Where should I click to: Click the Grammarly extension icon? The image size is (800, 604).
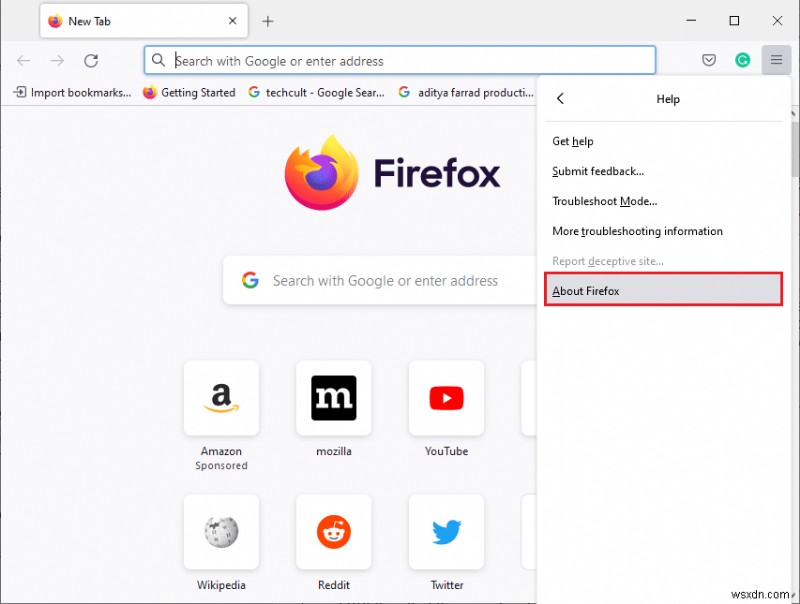coord(742,60)
